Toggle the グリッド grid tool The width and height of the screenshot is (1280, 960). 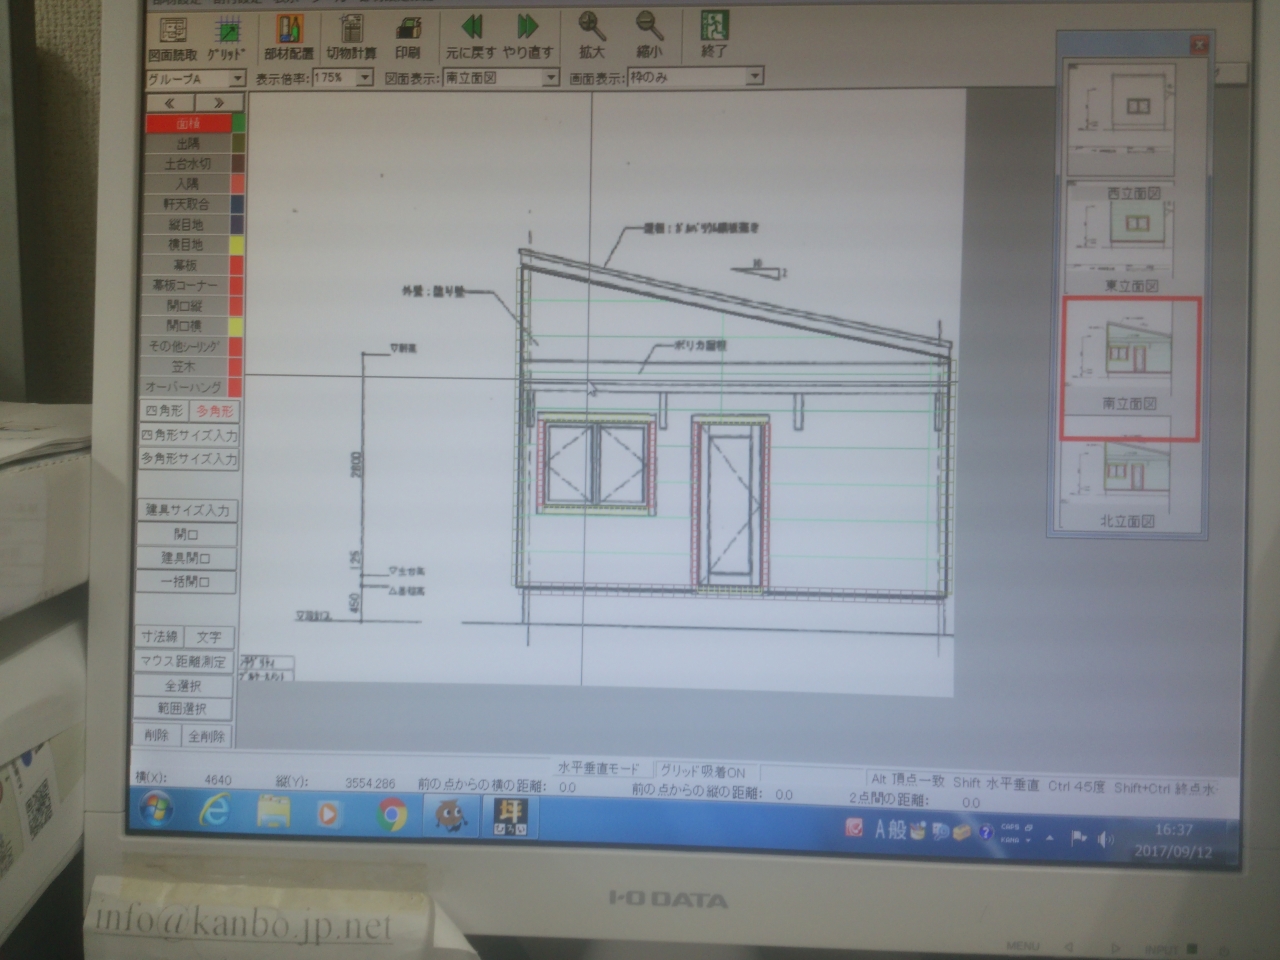[x=227, y=37]
